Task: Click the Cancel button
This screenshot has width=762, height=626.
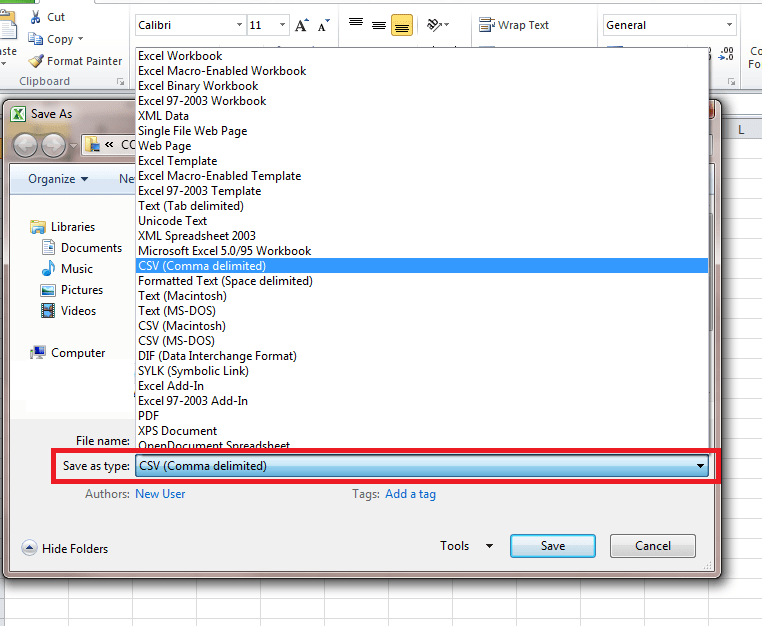Action: (x=653, y=546)
